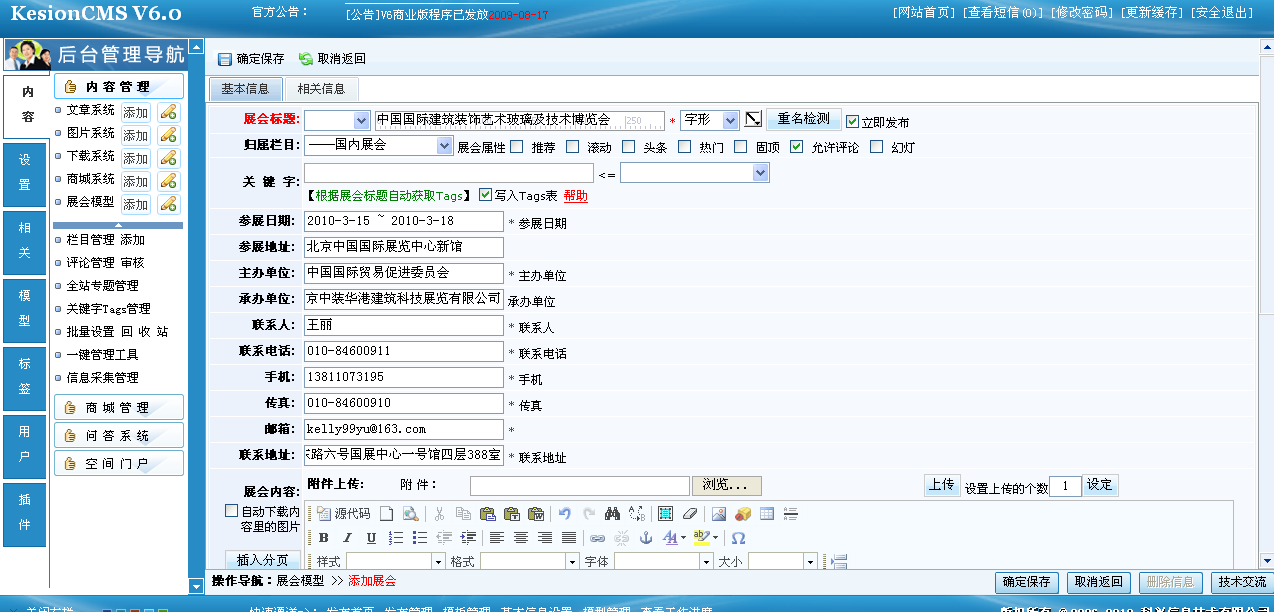Click the Insert Table icon
This screenshot has height=612, width=1274.
(767, 514)
